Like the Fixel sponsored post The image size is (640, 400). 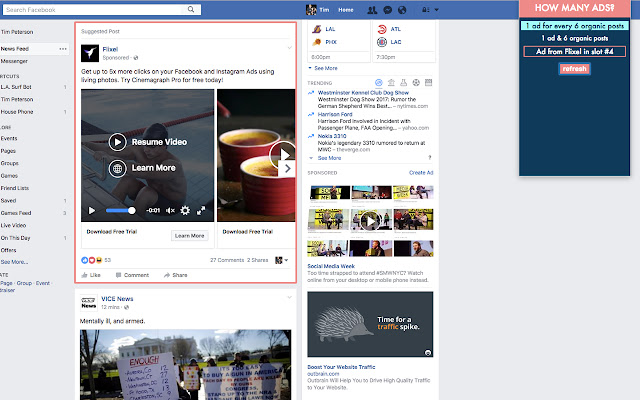91,274
